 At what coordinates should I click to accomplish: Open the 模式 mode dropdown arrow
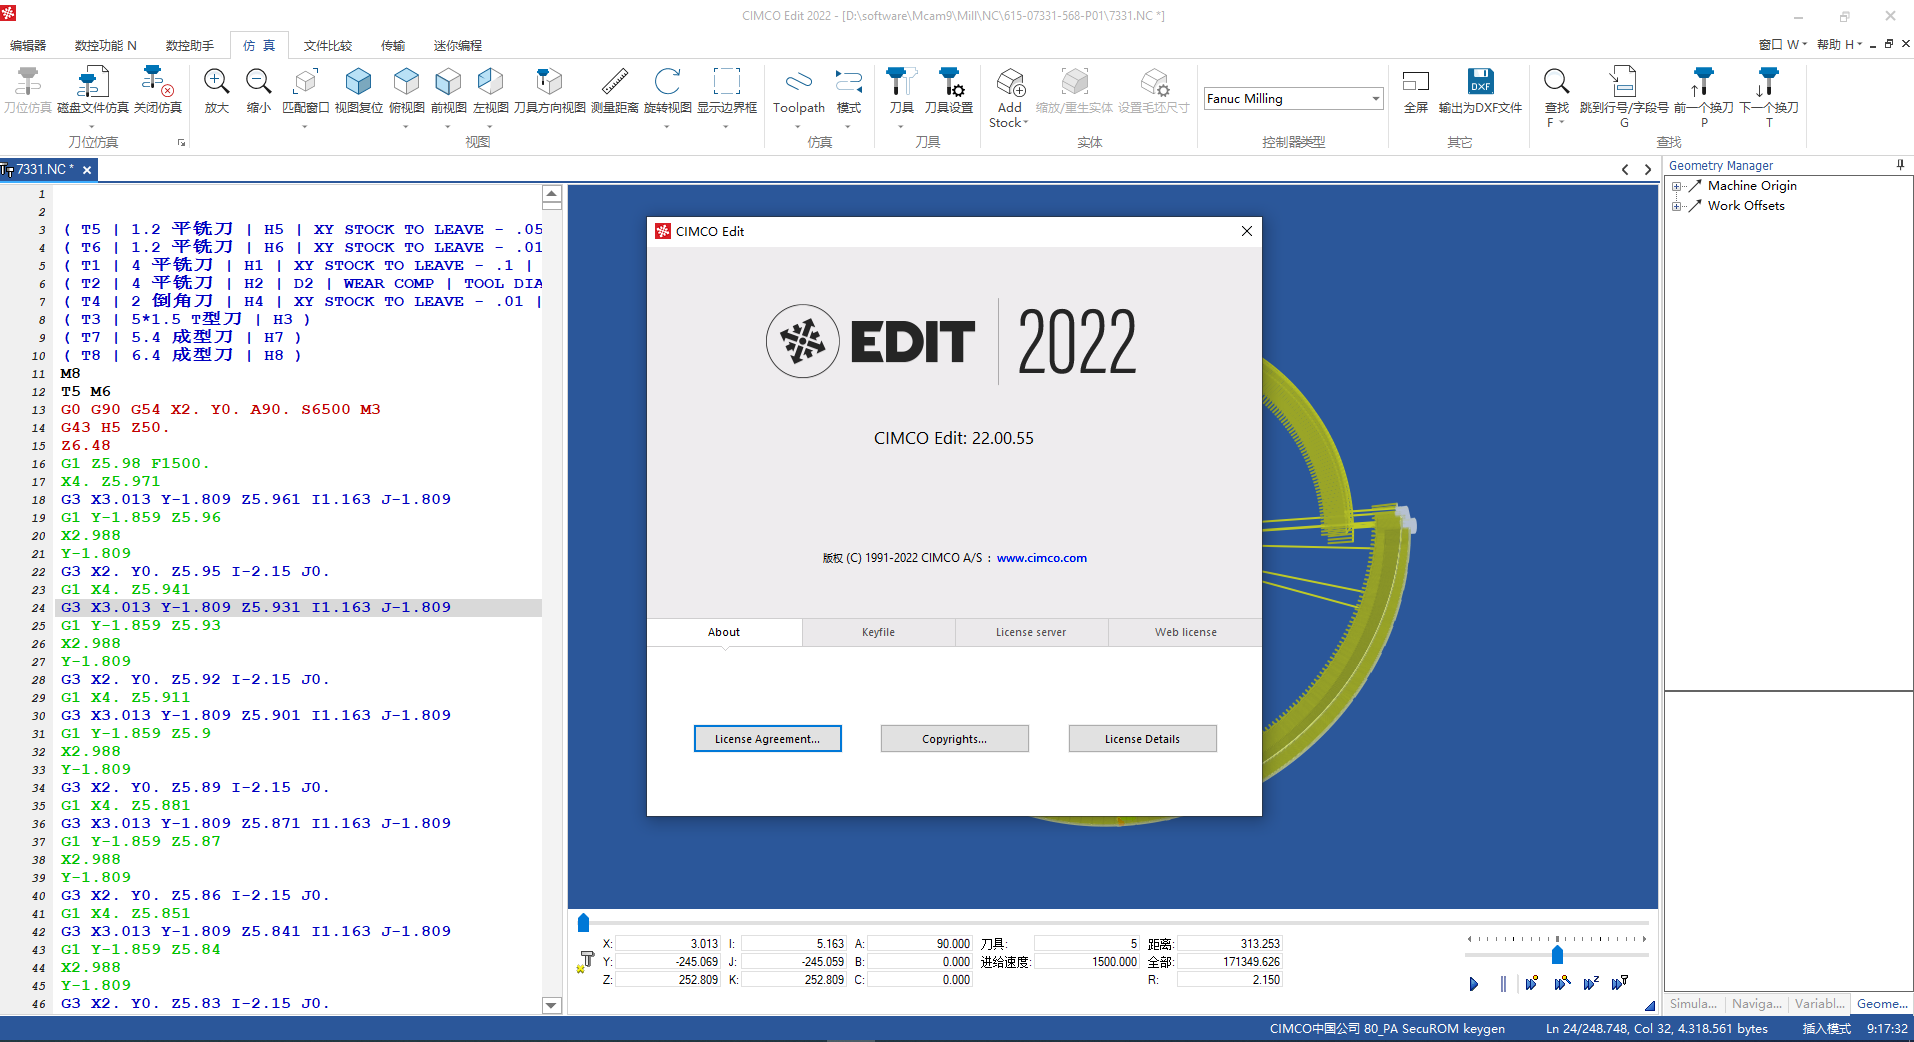click(x=848, y=127)
